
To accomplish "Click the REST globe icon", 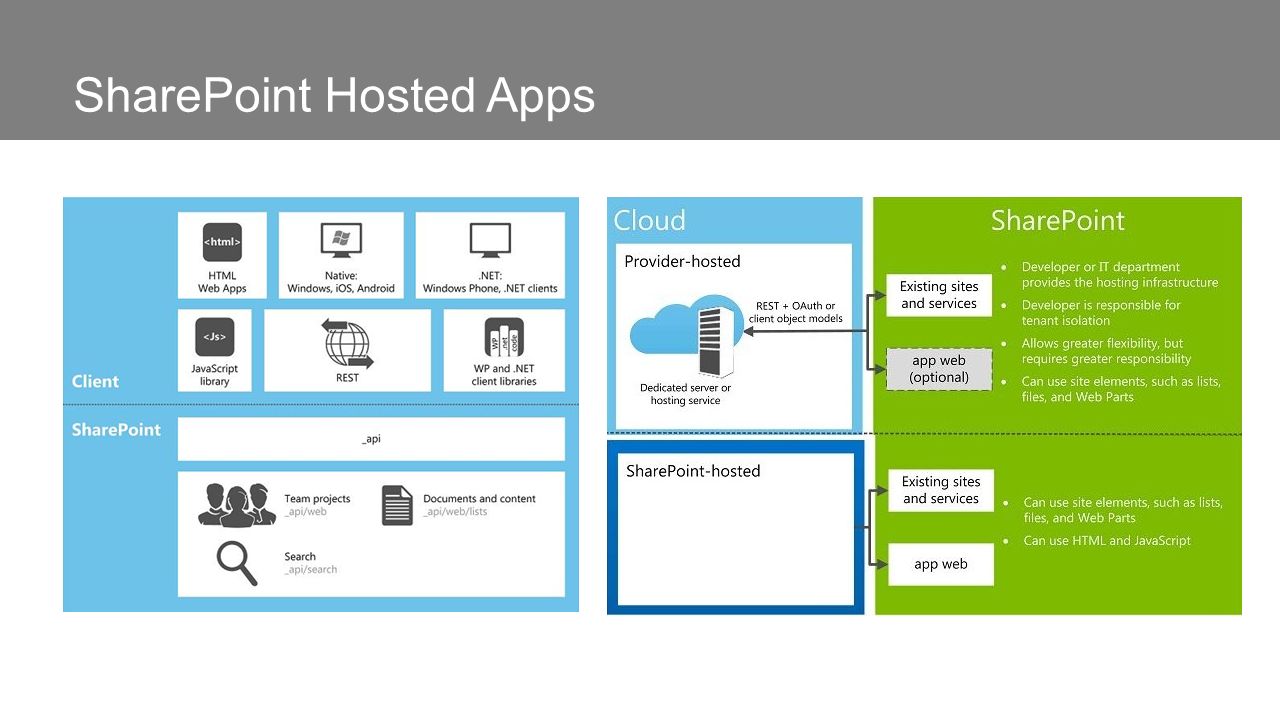I will pos(347,343).
